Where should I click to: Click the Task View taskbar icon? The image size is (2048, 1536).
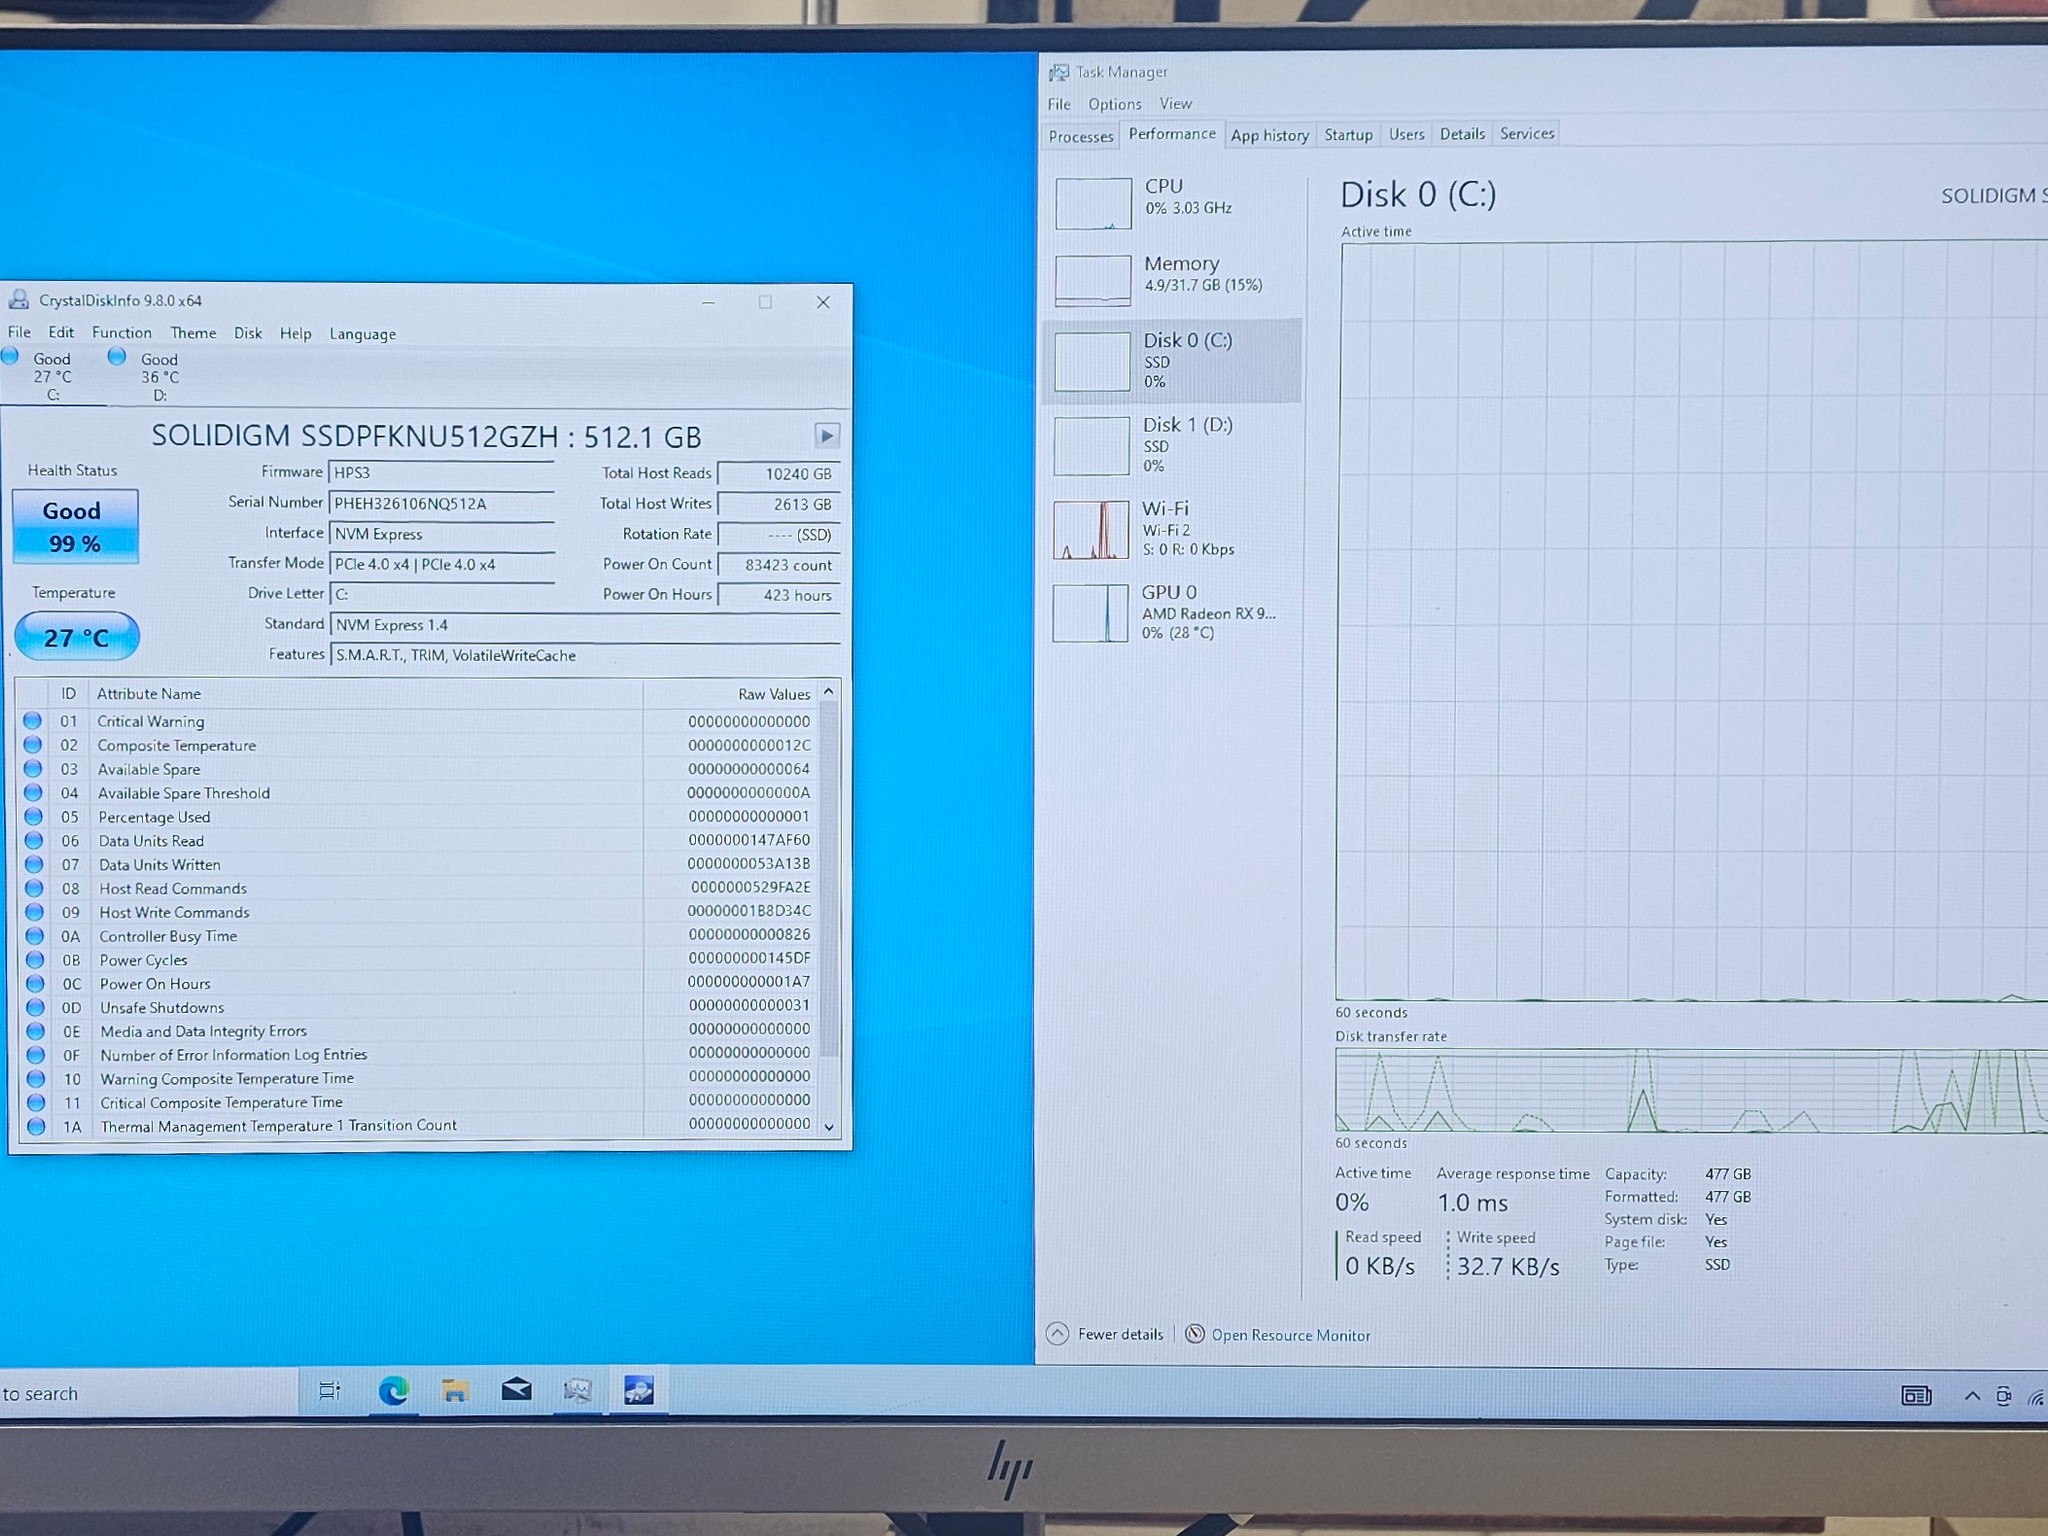point(329,1391)
